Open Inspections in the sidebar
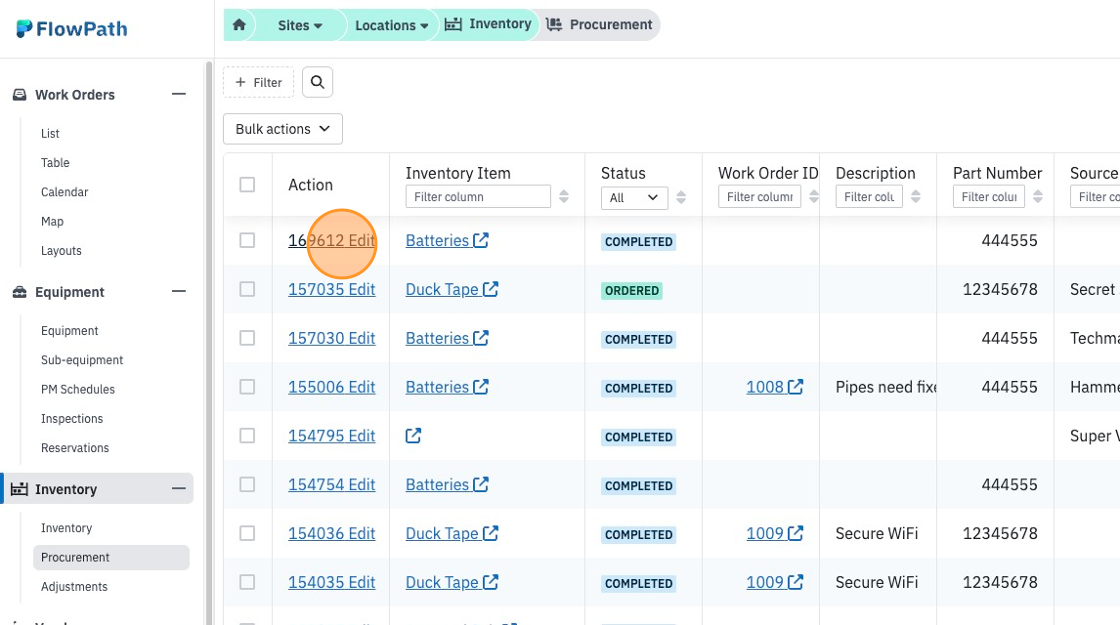1120x625 pixels. tap(72, 419)
